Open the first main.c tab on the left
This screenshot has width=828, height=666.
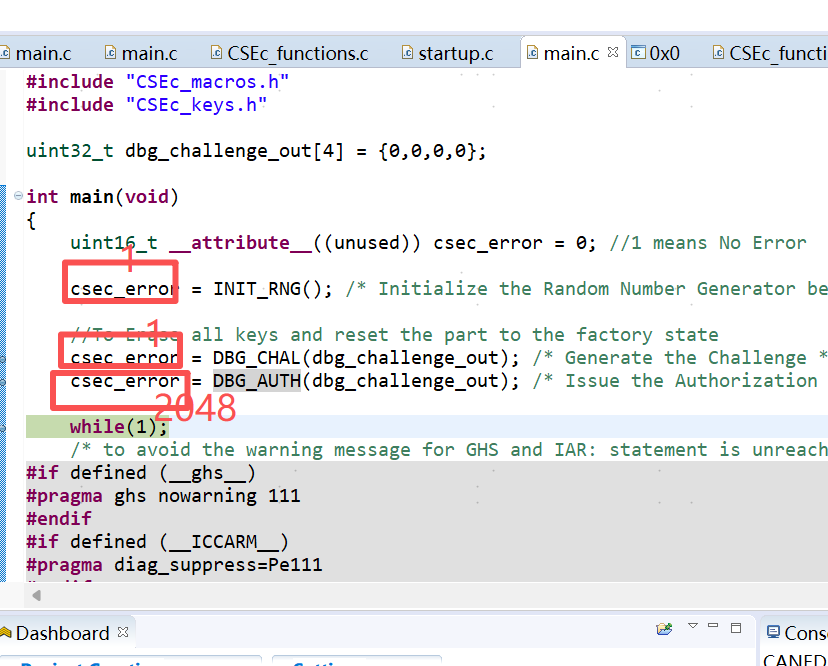pyautogui.click(x=36, y=53)
